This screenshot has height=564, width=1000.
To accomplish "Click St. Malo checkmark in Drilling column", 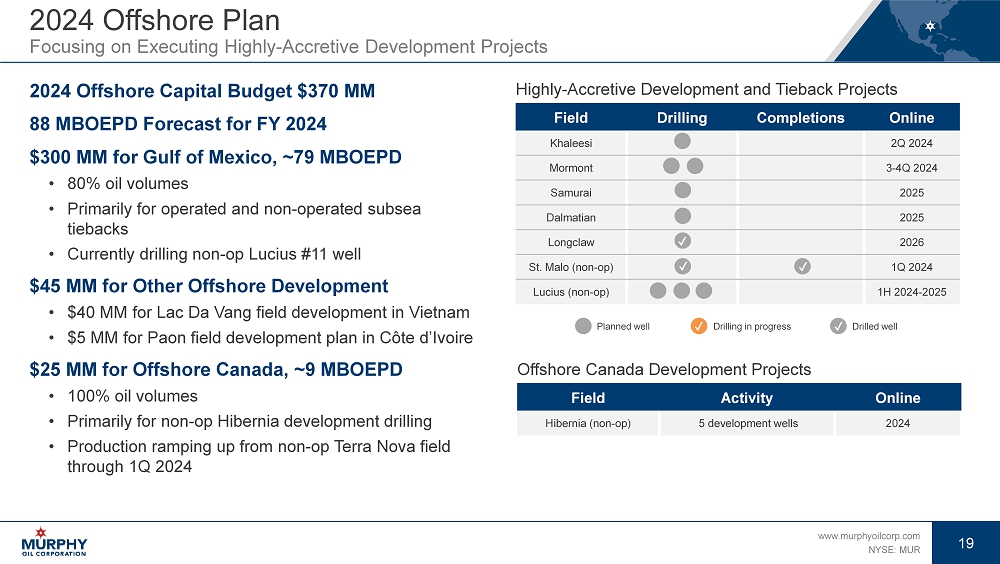I will coord(682,266).
